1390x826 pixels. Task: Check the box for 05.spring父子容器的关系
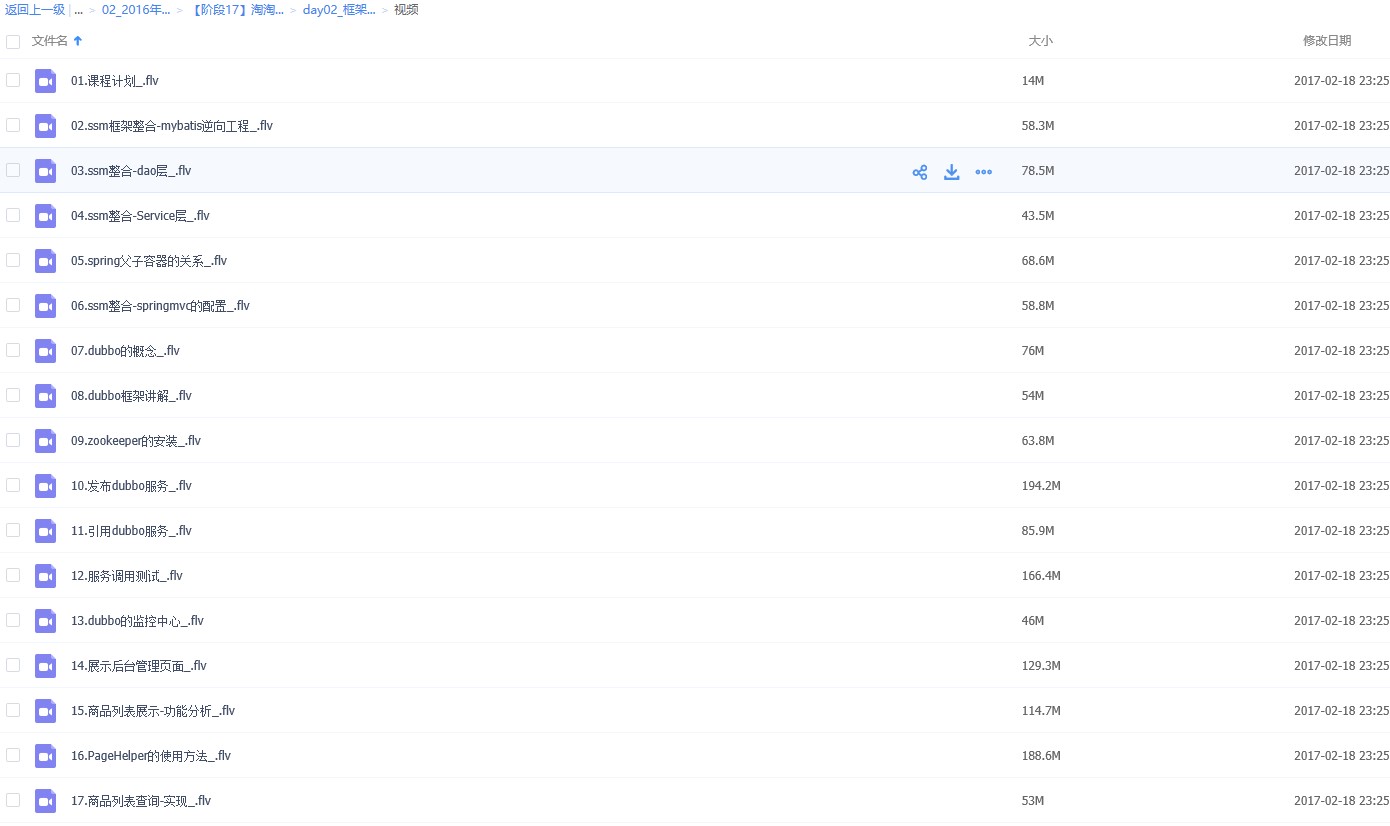13,260
